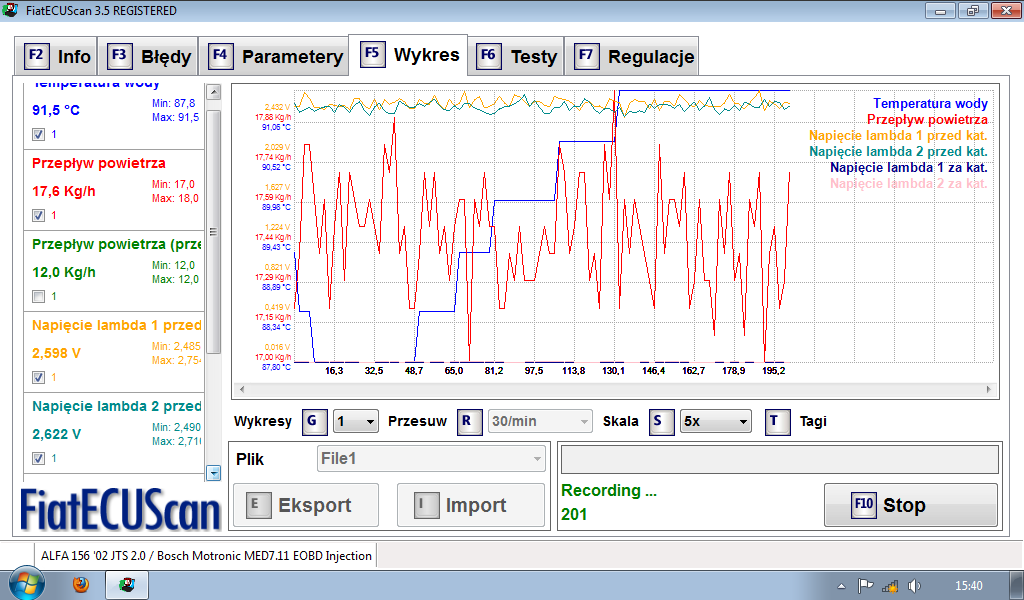This screenshot has height=600, width=1024.
Task: Click the Recording ... status text
Action: [x=609, y=490]
